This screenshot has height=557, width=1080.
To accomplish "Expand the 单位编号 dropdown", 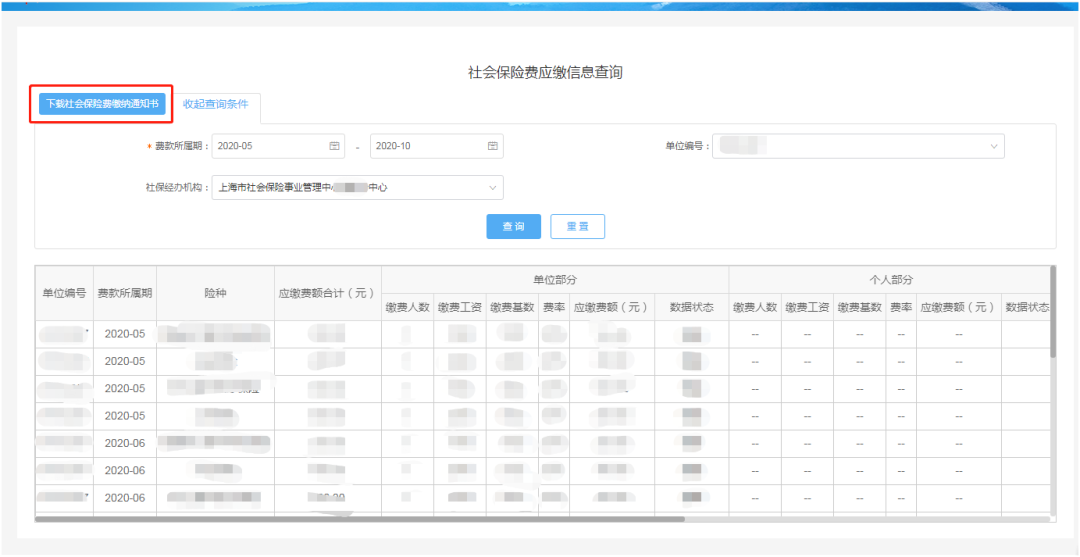I will coord(858,146).
